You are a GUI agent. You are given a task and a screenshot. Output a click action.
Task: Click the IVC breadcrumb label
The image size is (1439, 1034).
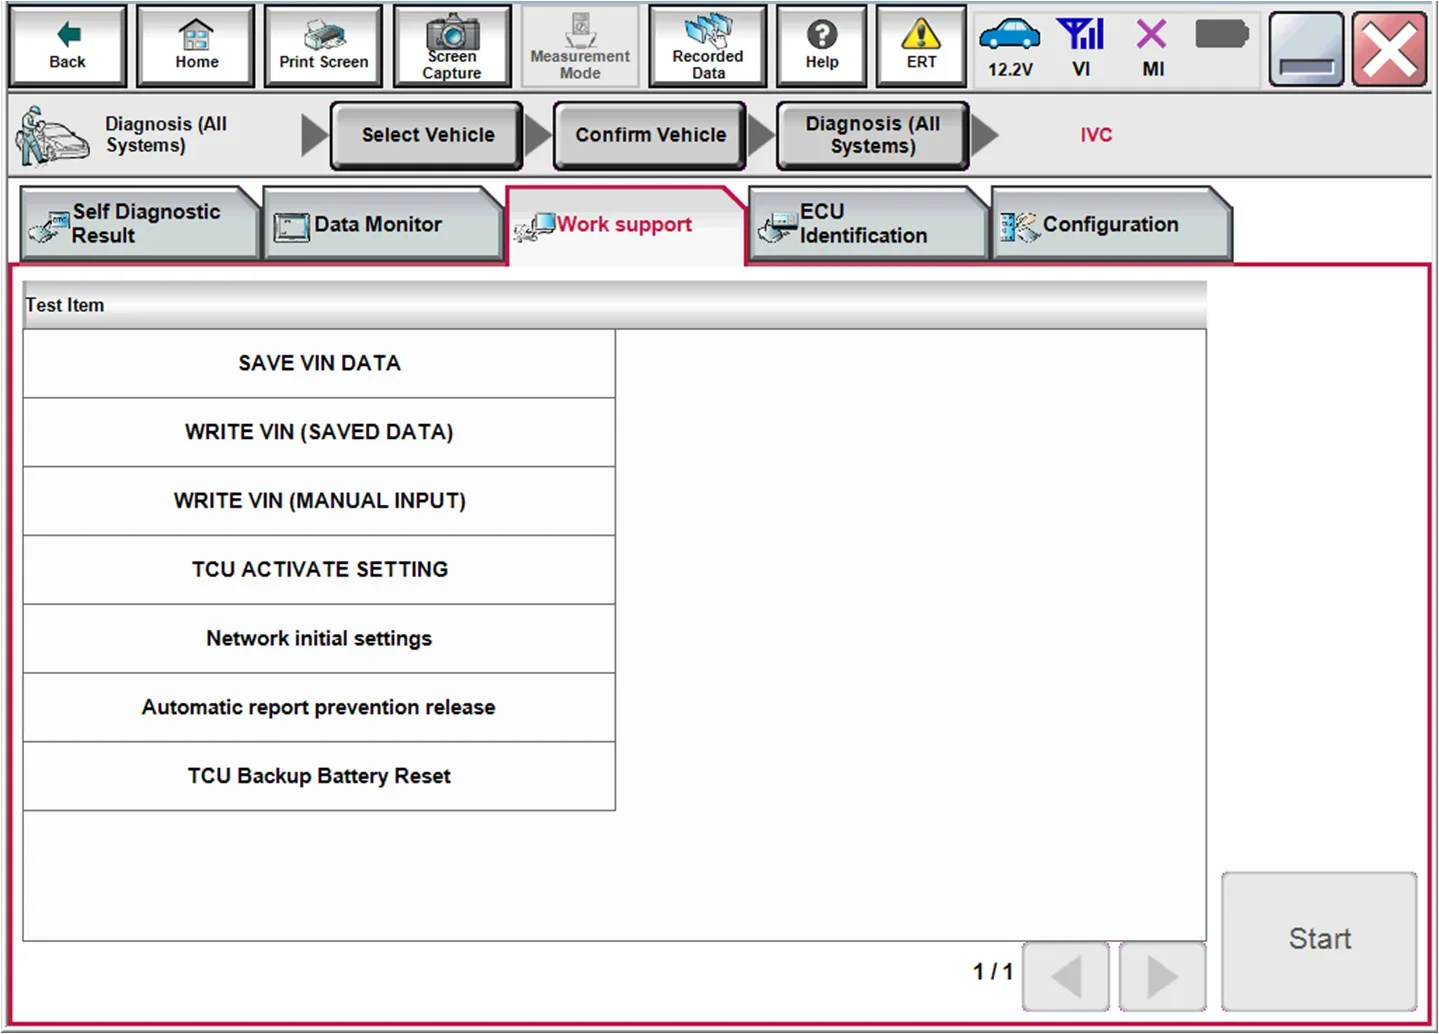[1096, 135]
